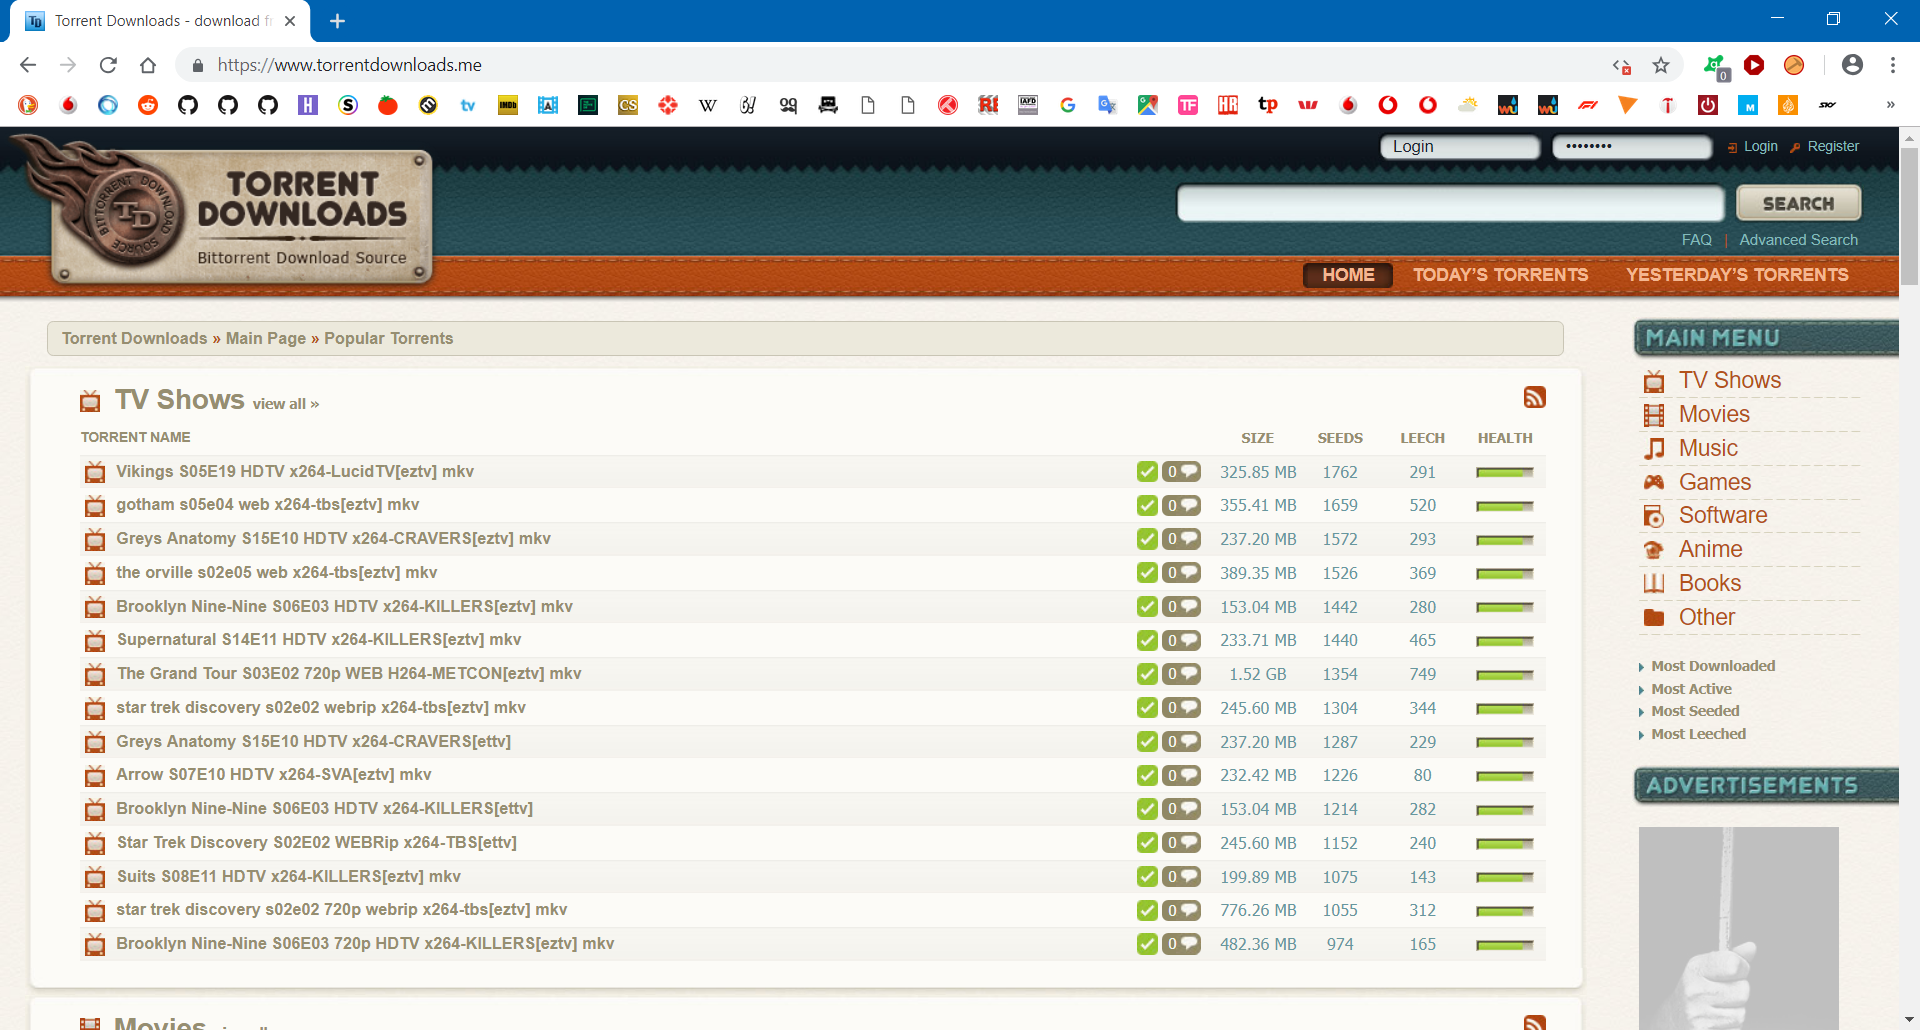This screenshot has width=1920, height=1030.
Task: Open Yesterday's Torrents menu item
Action: [1737, 275]
